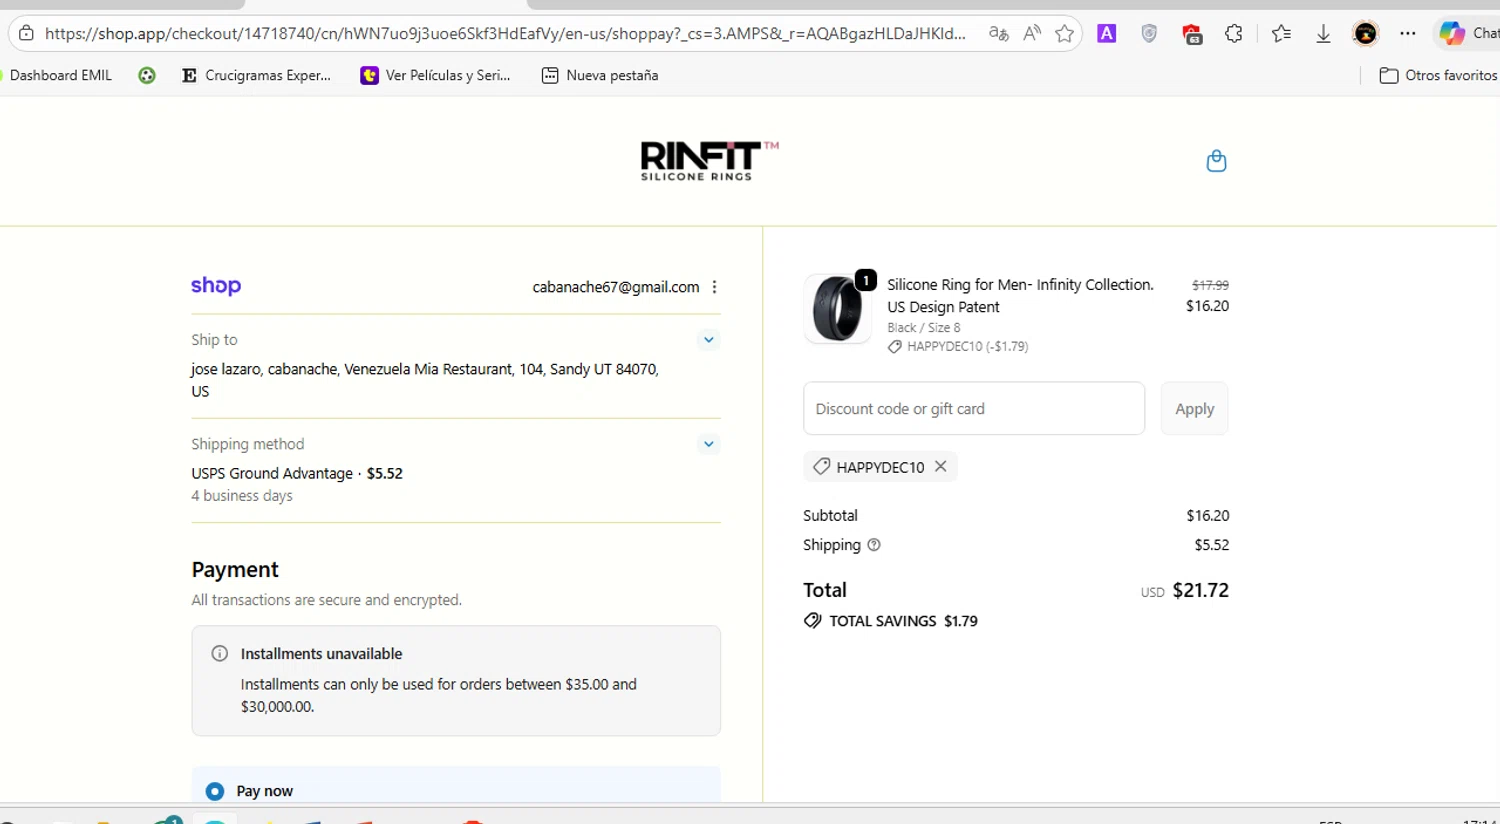Focus the Discount code or gift card field
Viewport: 1500px width, 824px height.
click(x=974, y=408)
